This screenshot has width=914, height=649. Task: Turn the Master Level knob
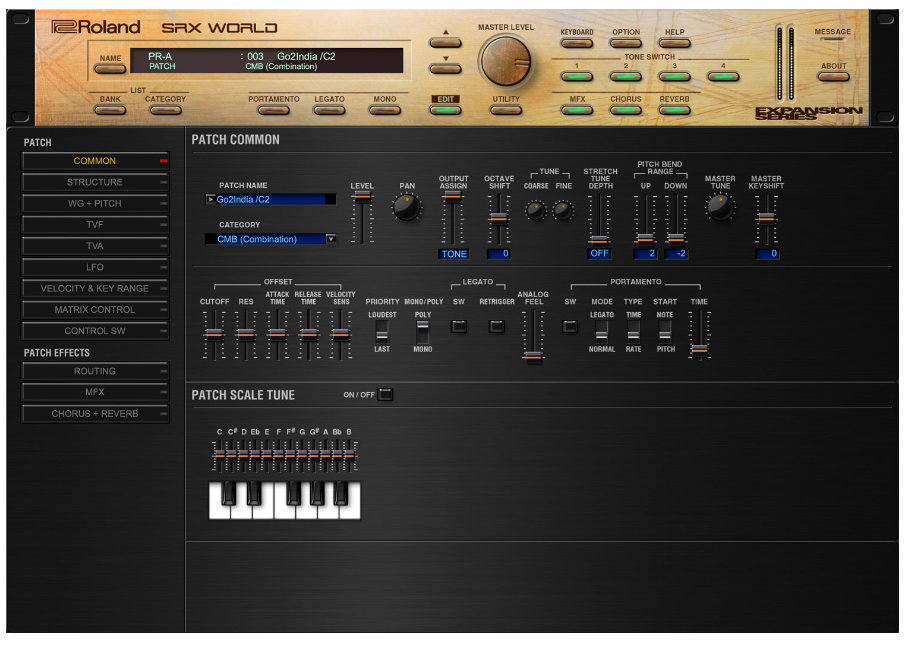(505, 61)
